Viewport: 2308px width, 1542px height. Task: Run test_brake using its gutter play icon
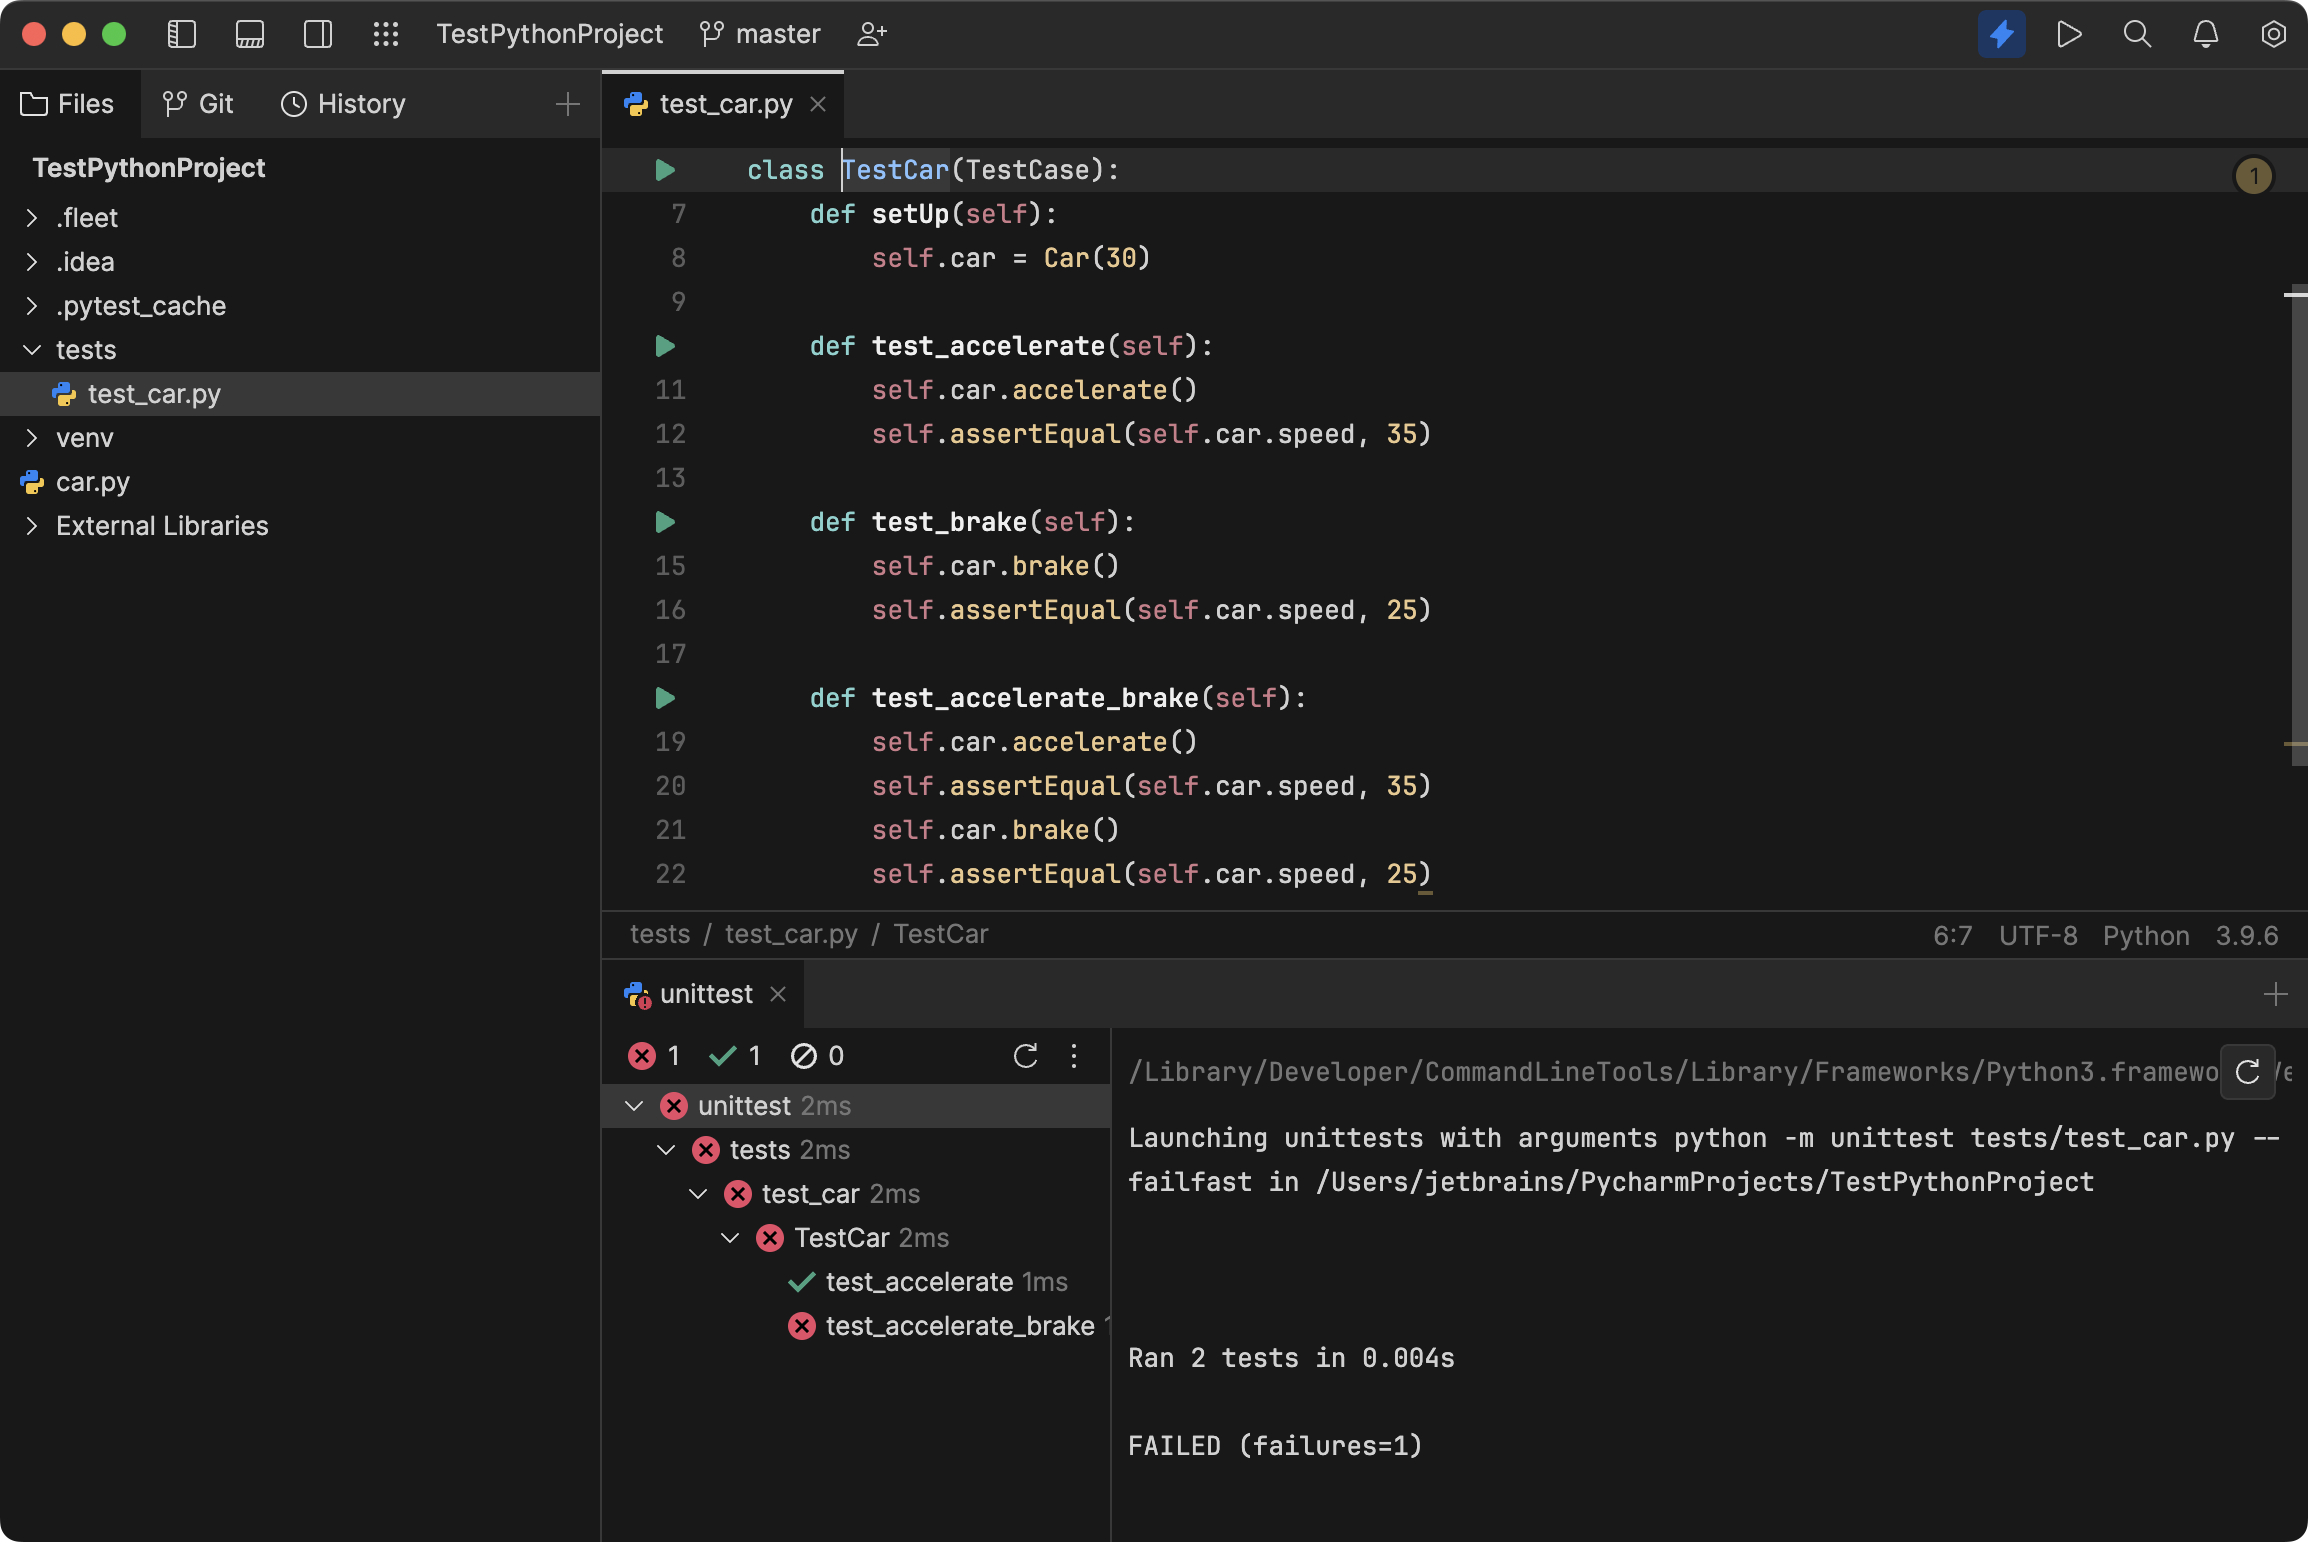pos(664,522)
